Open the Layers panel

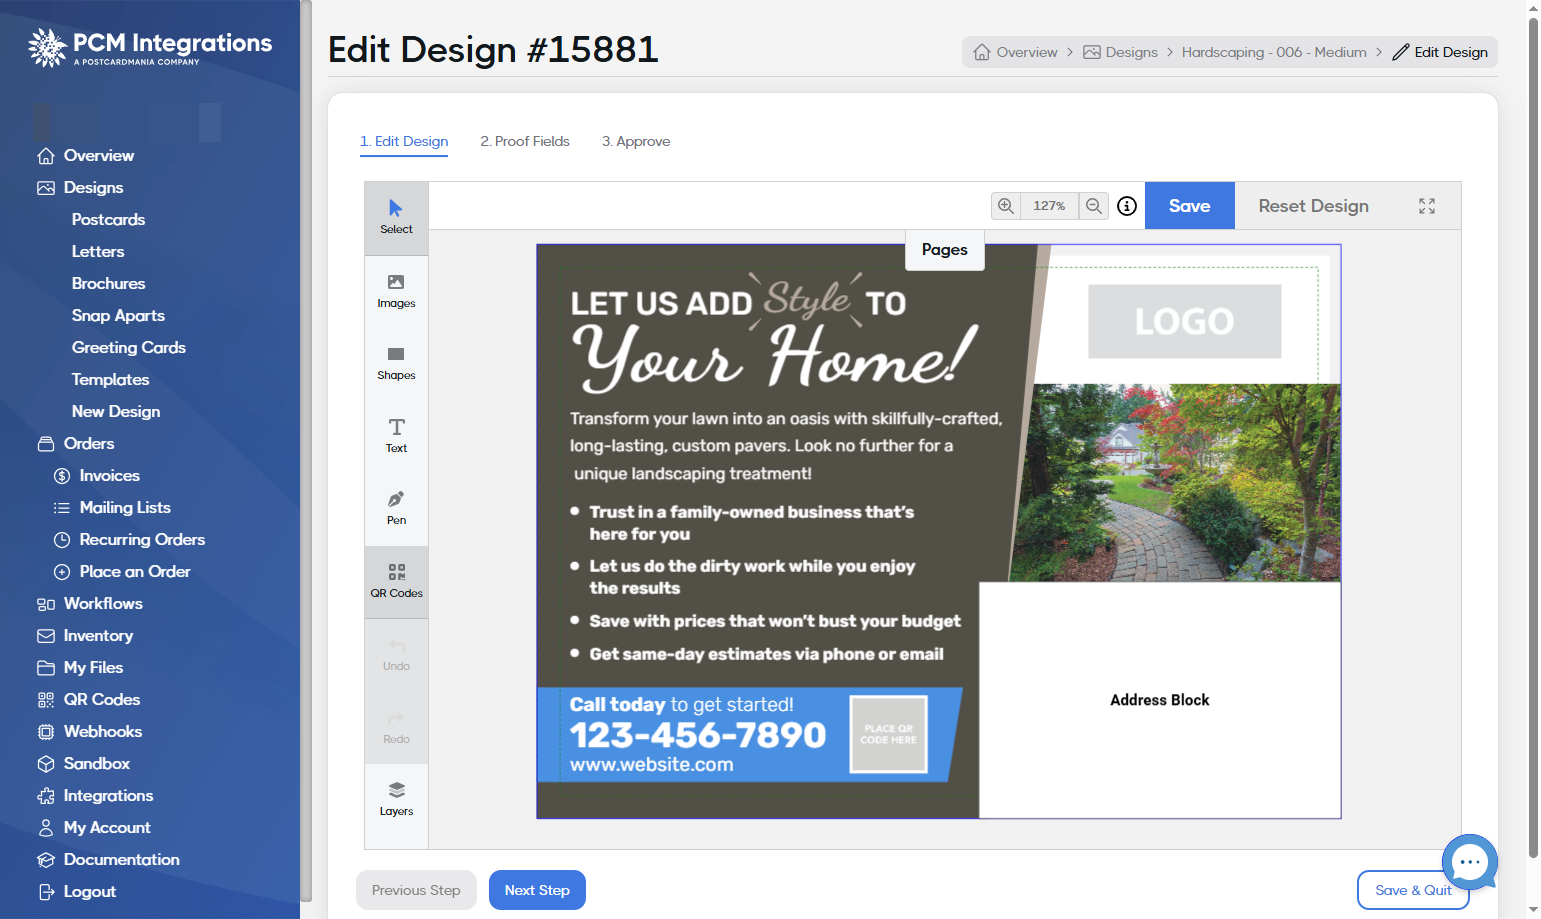pos(396,800)
